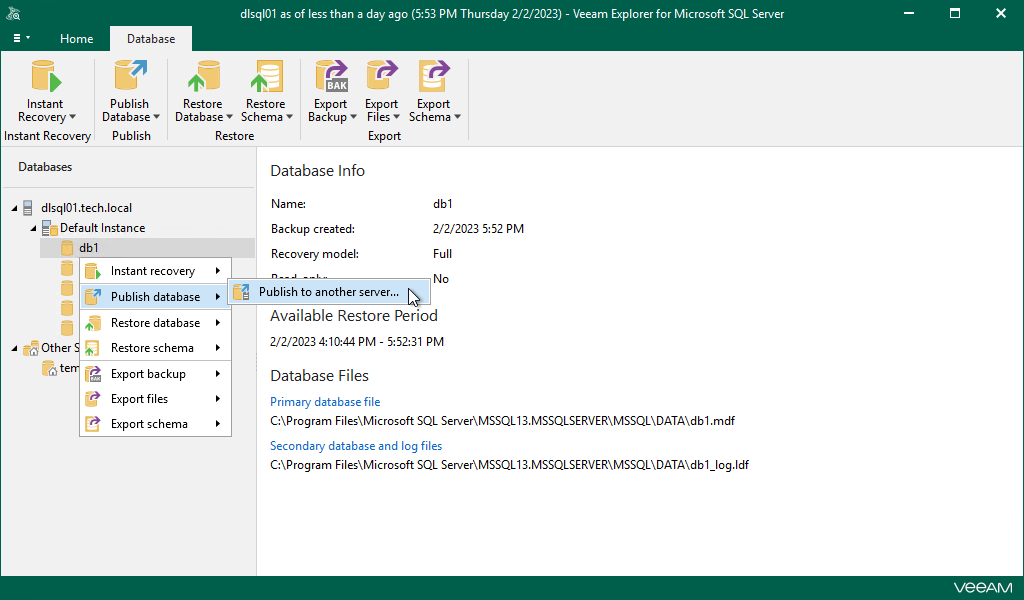
Task: Choose Publish to another server
Action: (x=328, y=292)
